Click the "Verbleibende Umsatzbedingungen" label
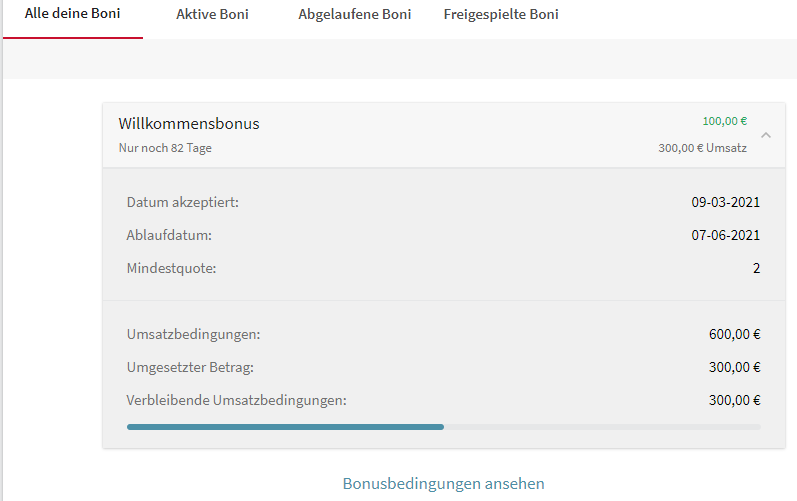The height and width of the screenshot is (501, 797). [237, 401]
